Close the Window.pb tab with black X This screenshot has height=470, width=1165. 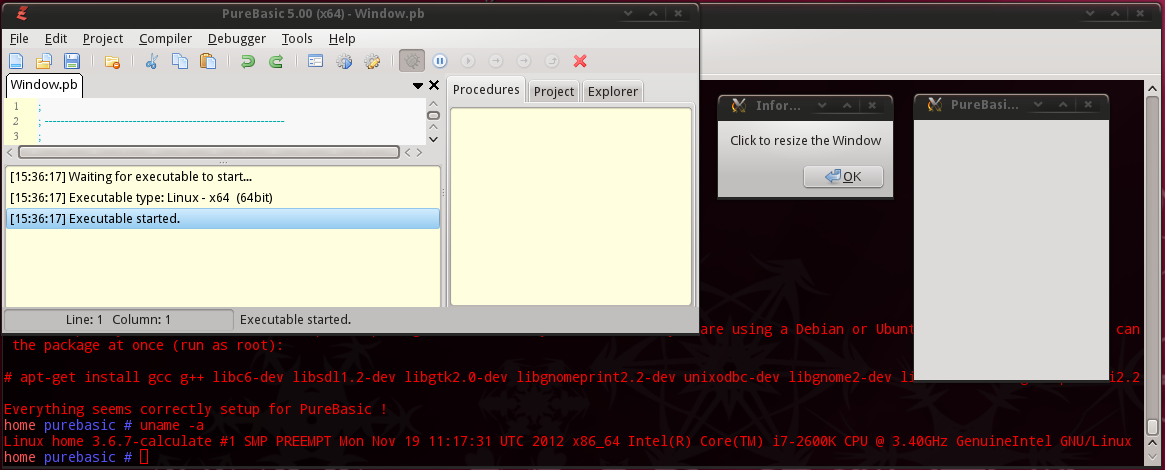[435, 86]
